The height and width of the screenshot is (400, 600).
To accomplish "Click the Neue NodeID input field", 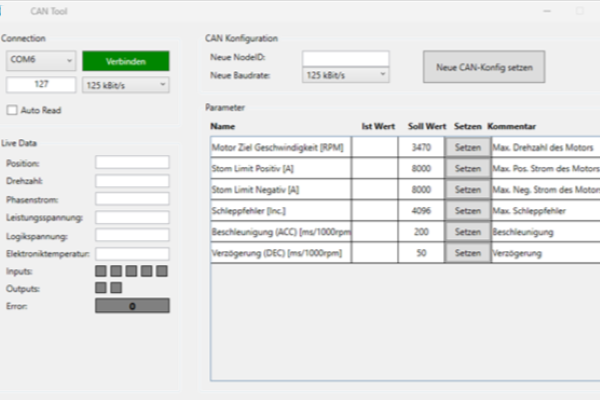I will click(x=345, y=58).
